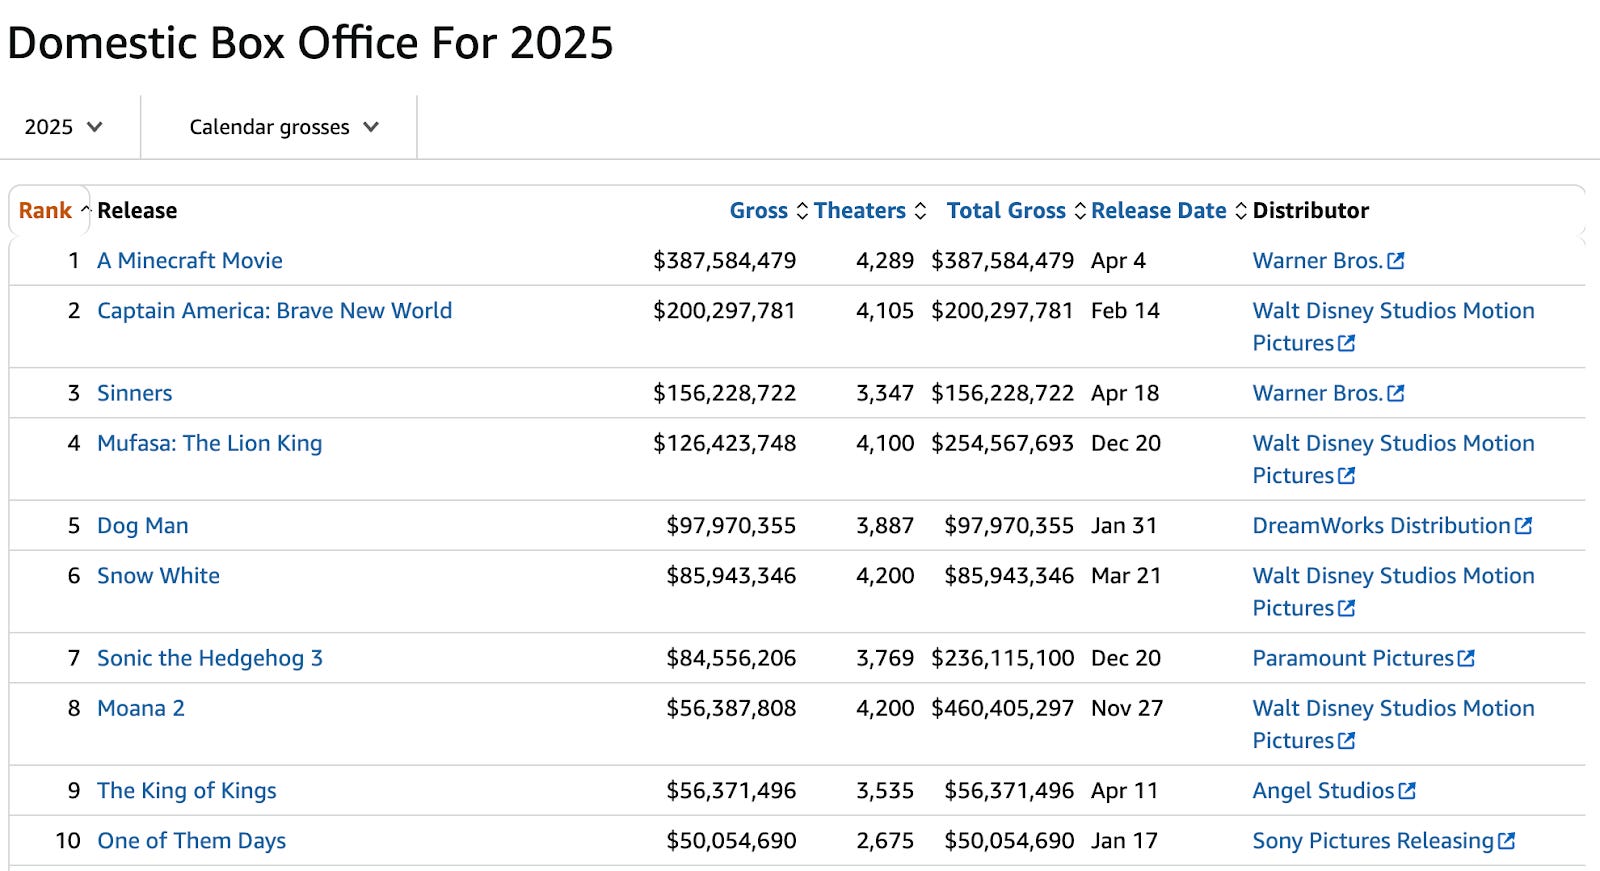1600x871 pixels.
Task: Click release date Feb 14
Action: tap(1125, 310)
